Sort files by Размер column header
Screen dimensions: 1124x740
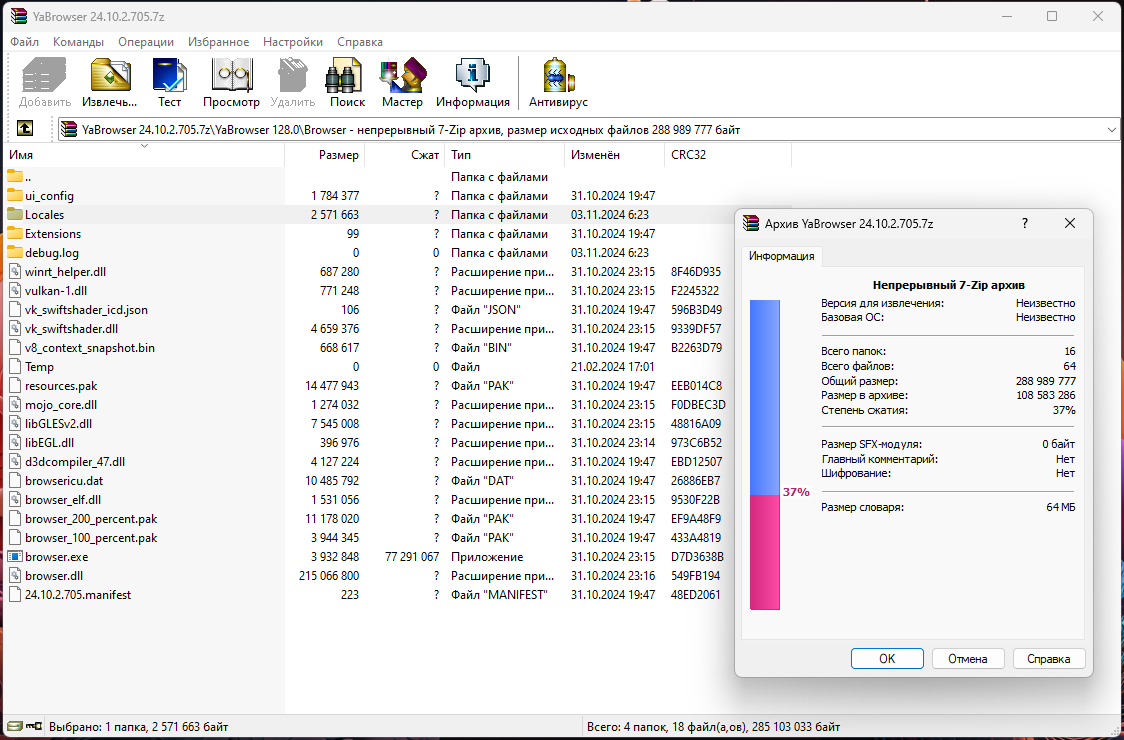point(338,155)
